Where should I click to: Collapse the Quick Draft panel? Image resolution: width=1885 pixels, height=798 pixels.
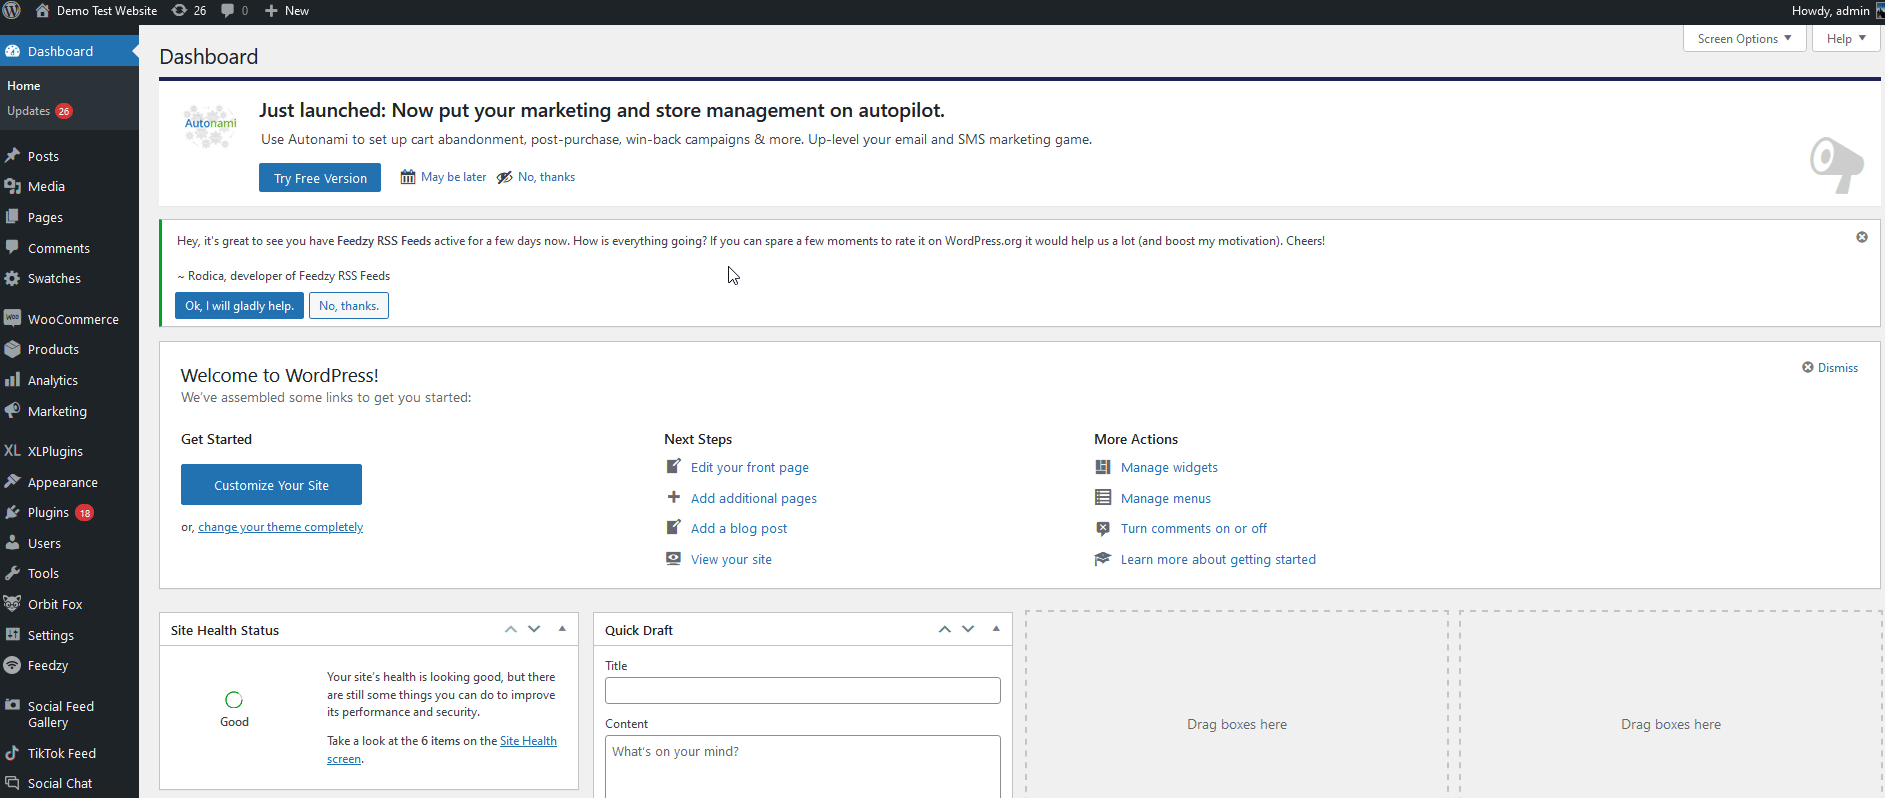(x=996, y=629)
